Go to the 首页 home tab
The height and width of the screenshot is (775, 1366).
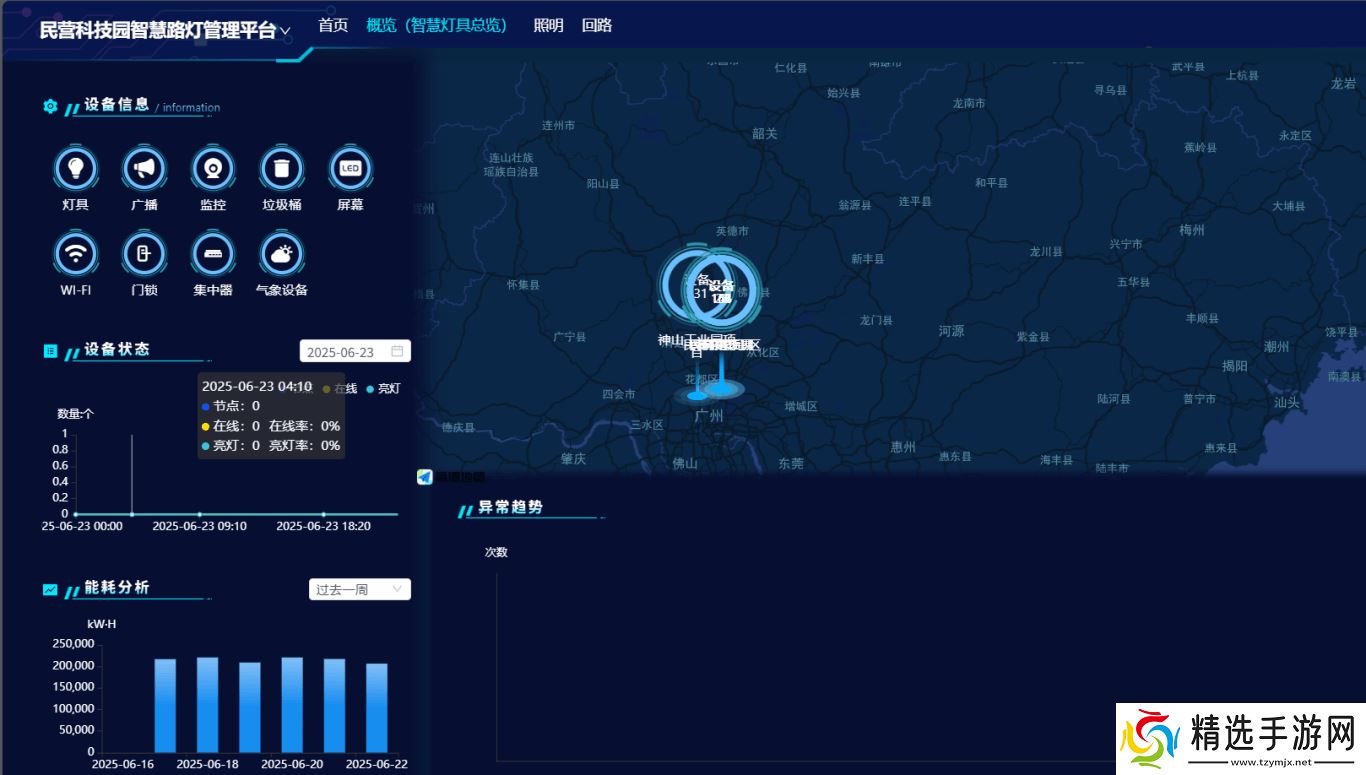[333, 25]
